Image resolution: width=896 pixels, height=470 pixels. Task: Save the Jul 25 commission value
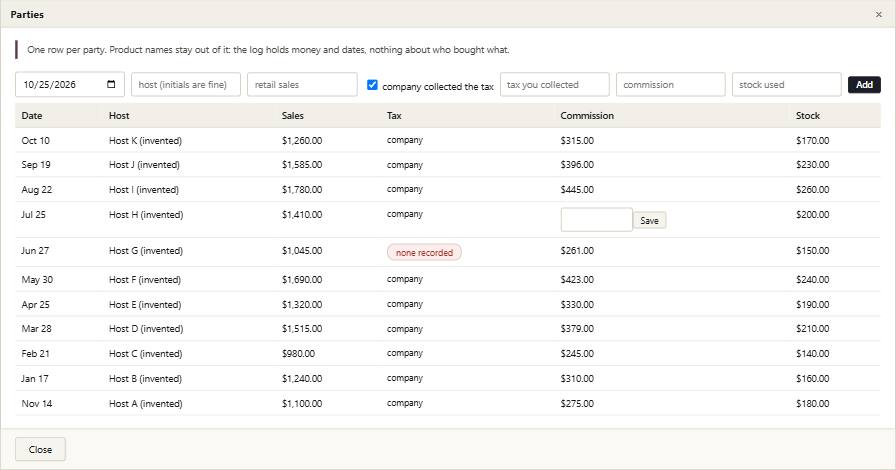tap(649, 220)
